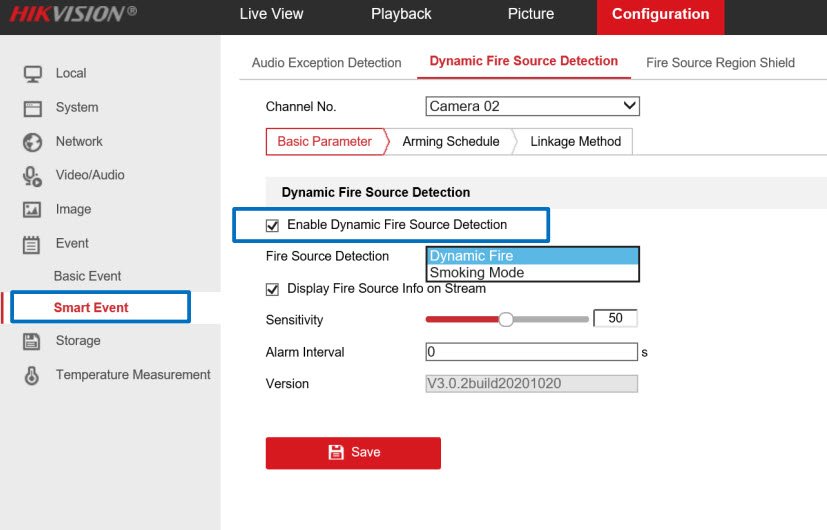Go to the Arming Schedule tab

coord(450,142)
